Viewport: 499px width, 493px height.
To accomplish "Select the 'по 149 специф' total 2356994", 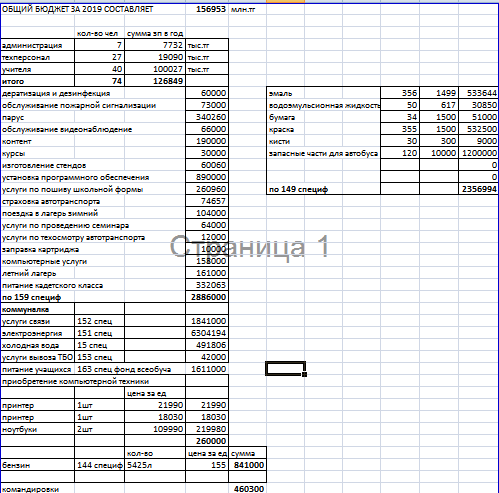I will coord(478,189).
